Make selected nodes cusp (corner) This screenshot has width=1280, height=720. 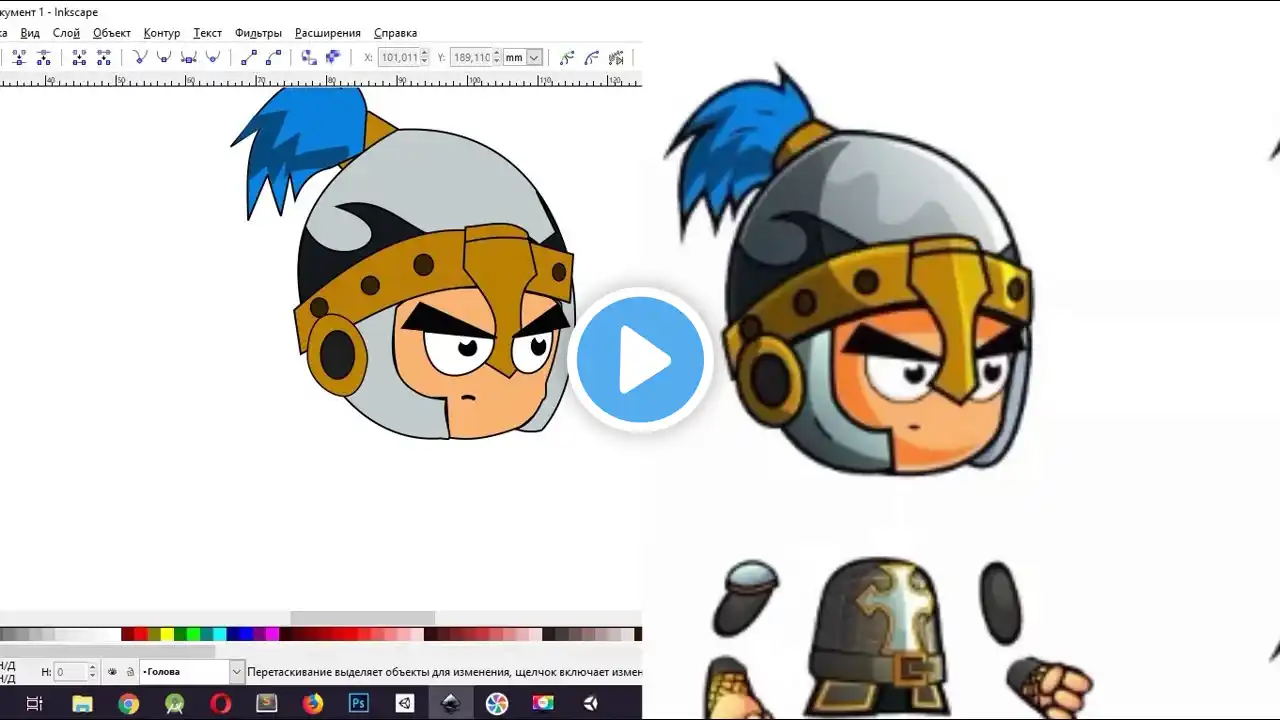point(140,58)
